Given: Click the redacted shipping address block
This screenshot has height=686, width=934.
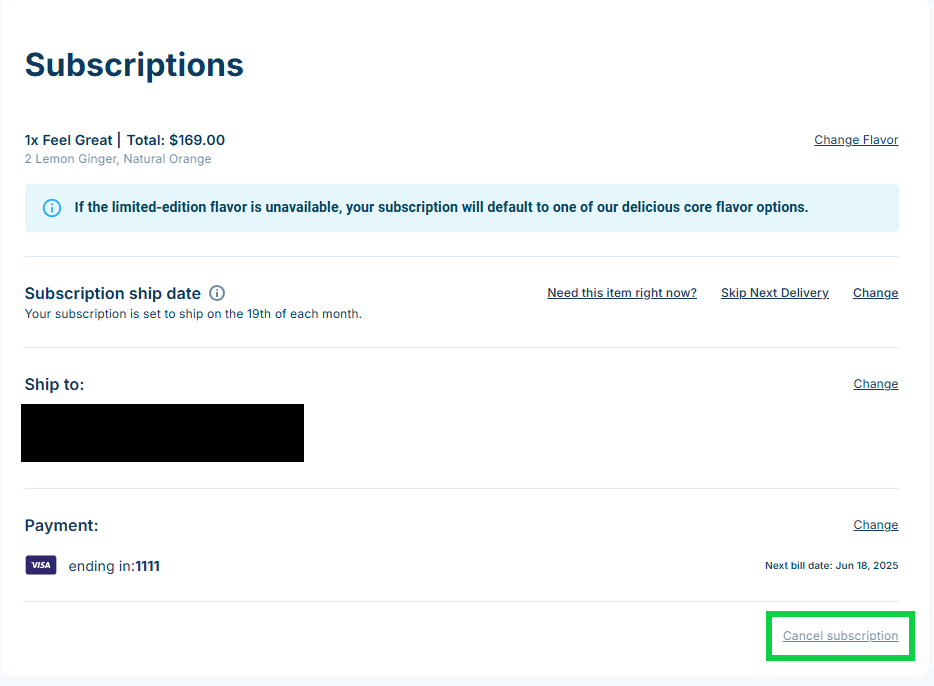Looking at the screenshot, I should [162, 433].
